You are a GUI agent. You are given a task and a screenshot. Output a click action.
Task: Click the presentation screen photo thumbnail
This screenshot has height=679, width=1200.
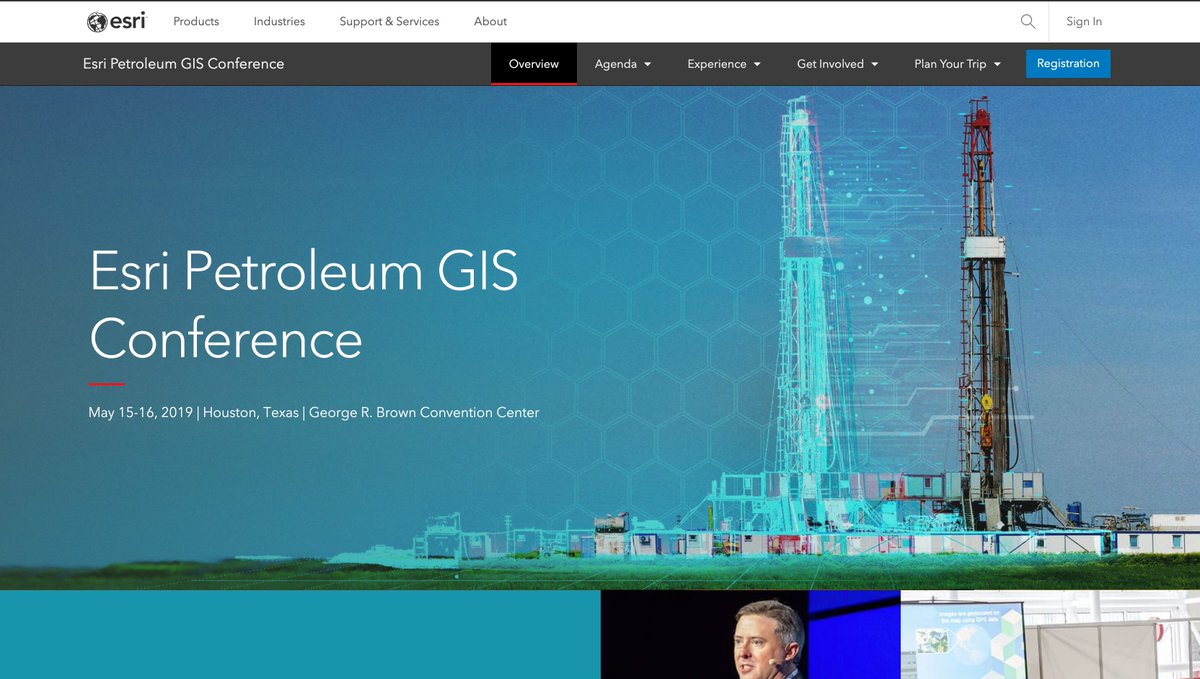point(1050,634)
